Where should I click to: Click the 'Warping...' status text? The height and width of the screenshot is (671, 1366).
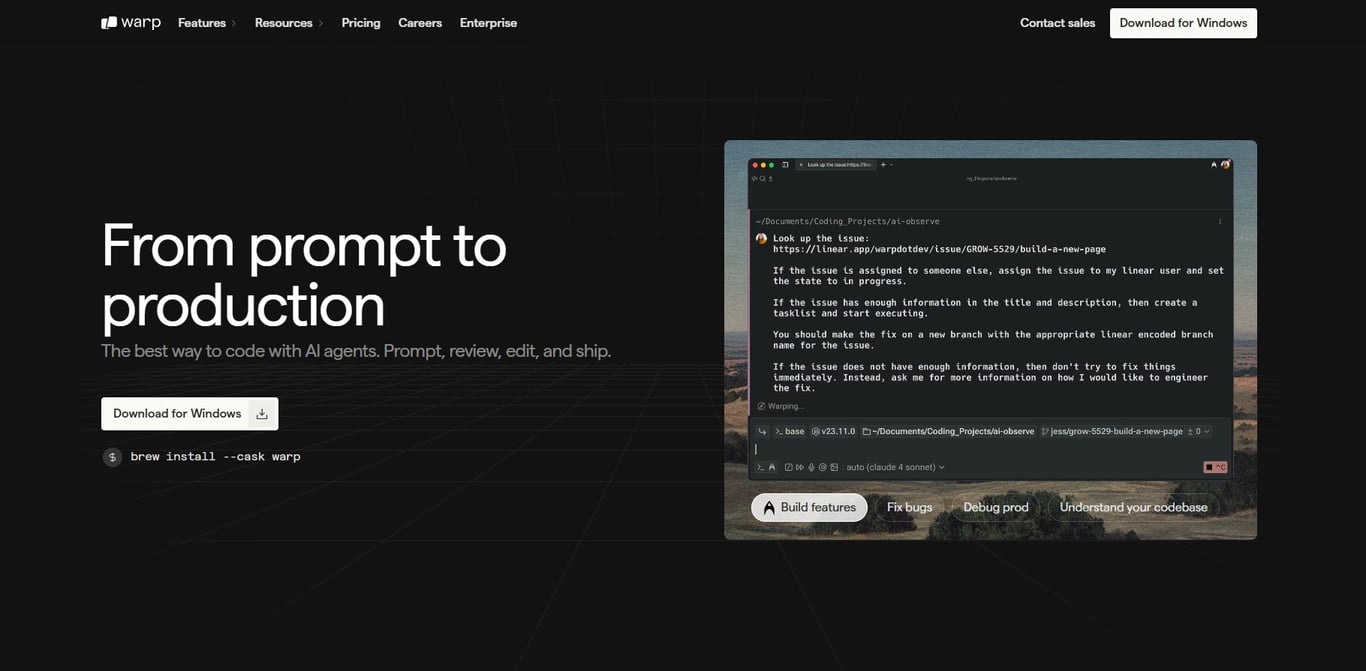tap(785, 406)
